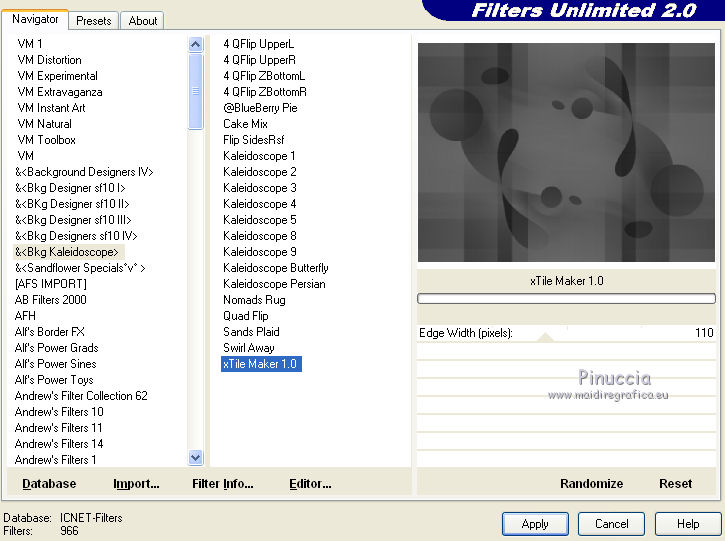Select Andrew's Filters 10 category
This screenshot has height=541, width=725.
pos(59,412)
